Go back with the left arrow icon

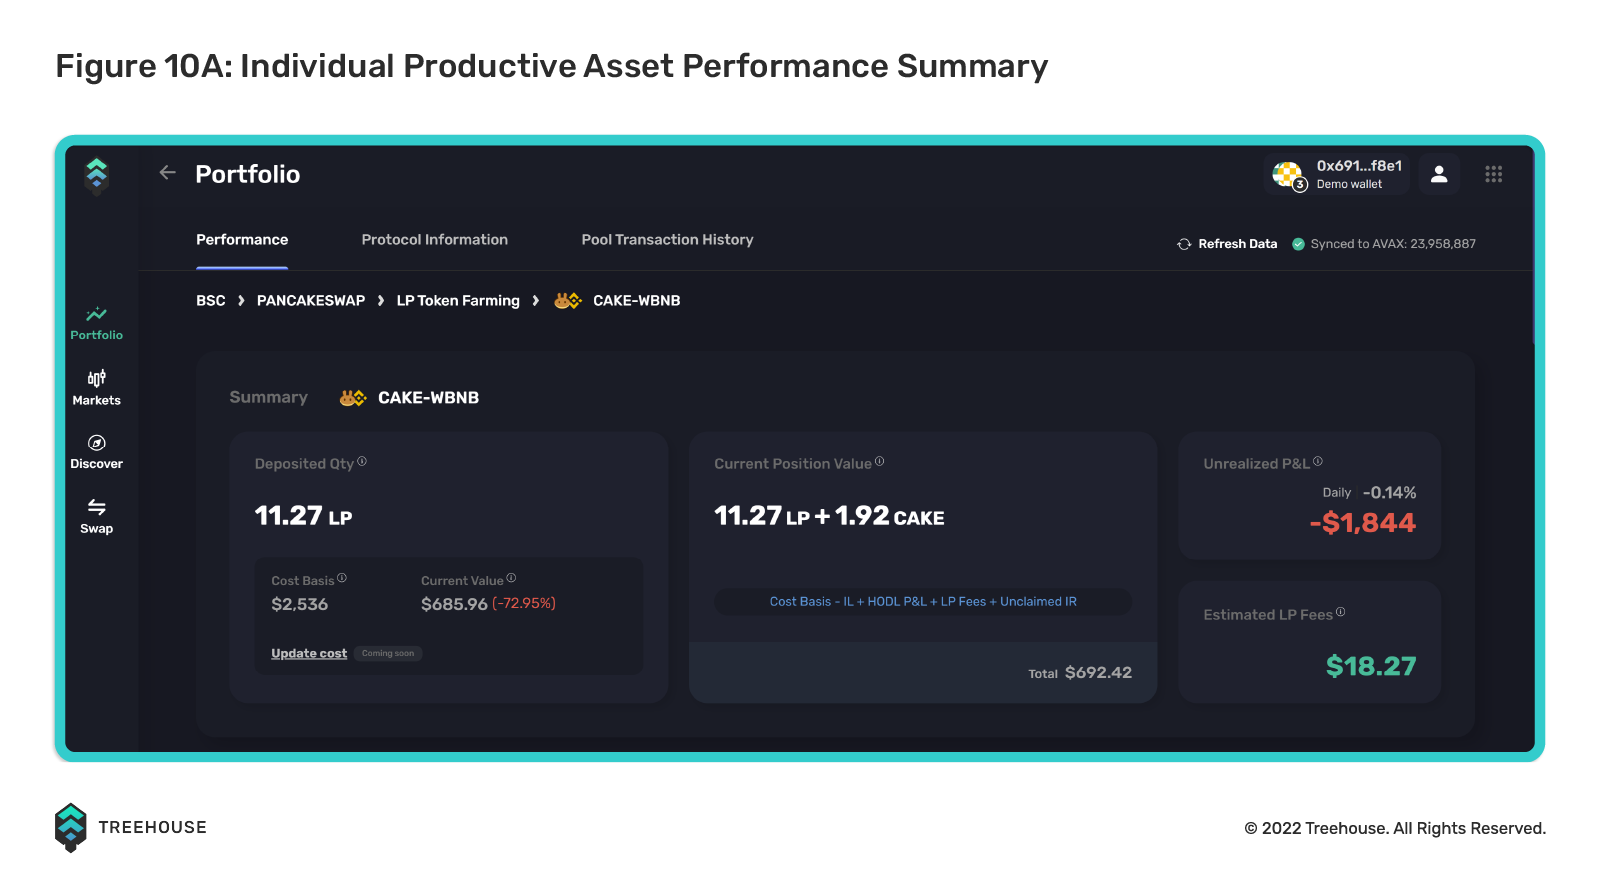pos(167,173)
